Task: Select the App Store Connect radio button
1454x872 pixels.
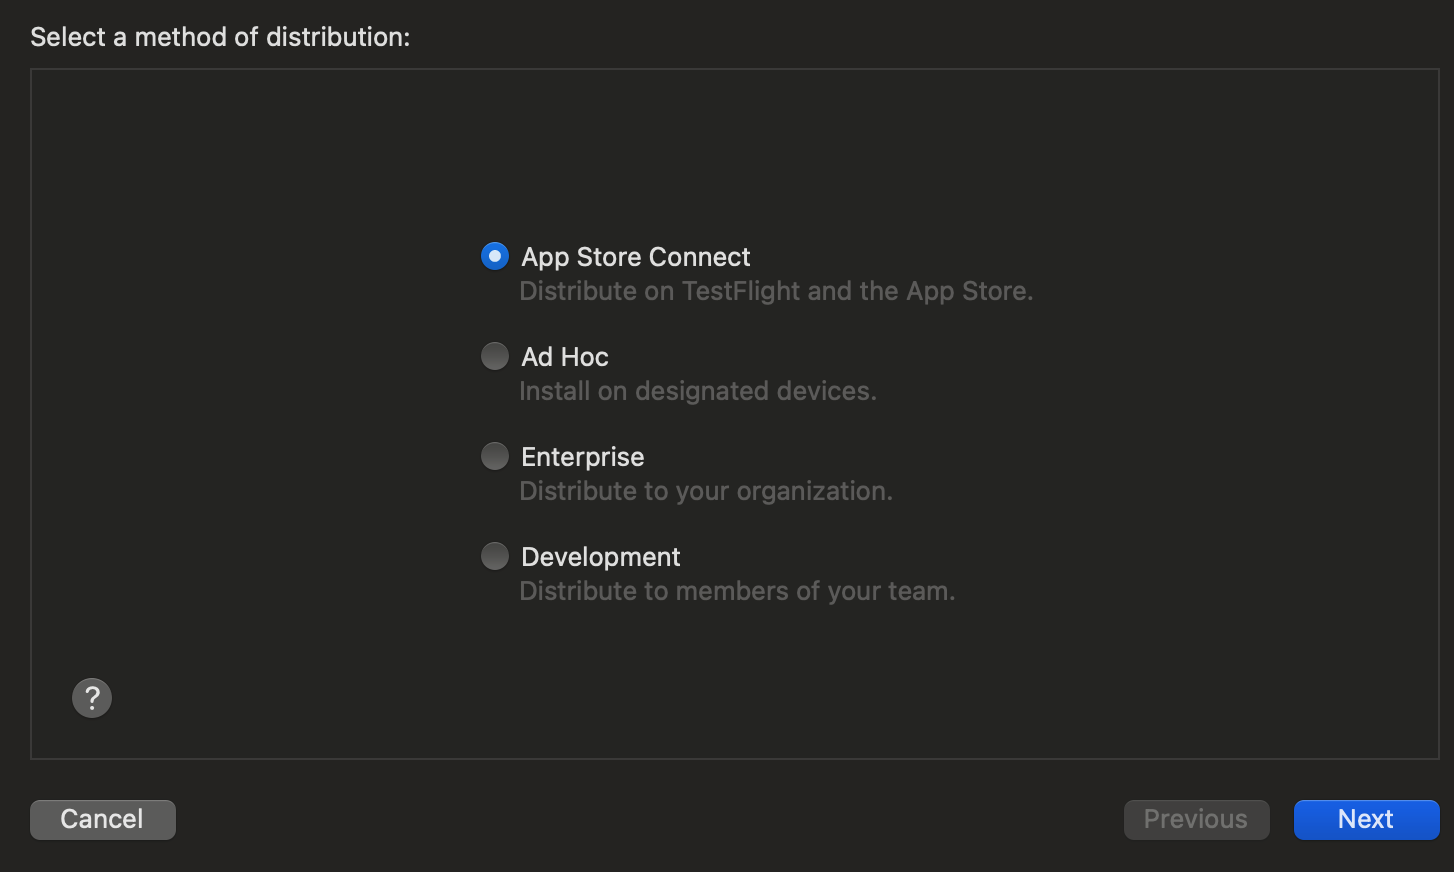Action: [x=495, y=256]
